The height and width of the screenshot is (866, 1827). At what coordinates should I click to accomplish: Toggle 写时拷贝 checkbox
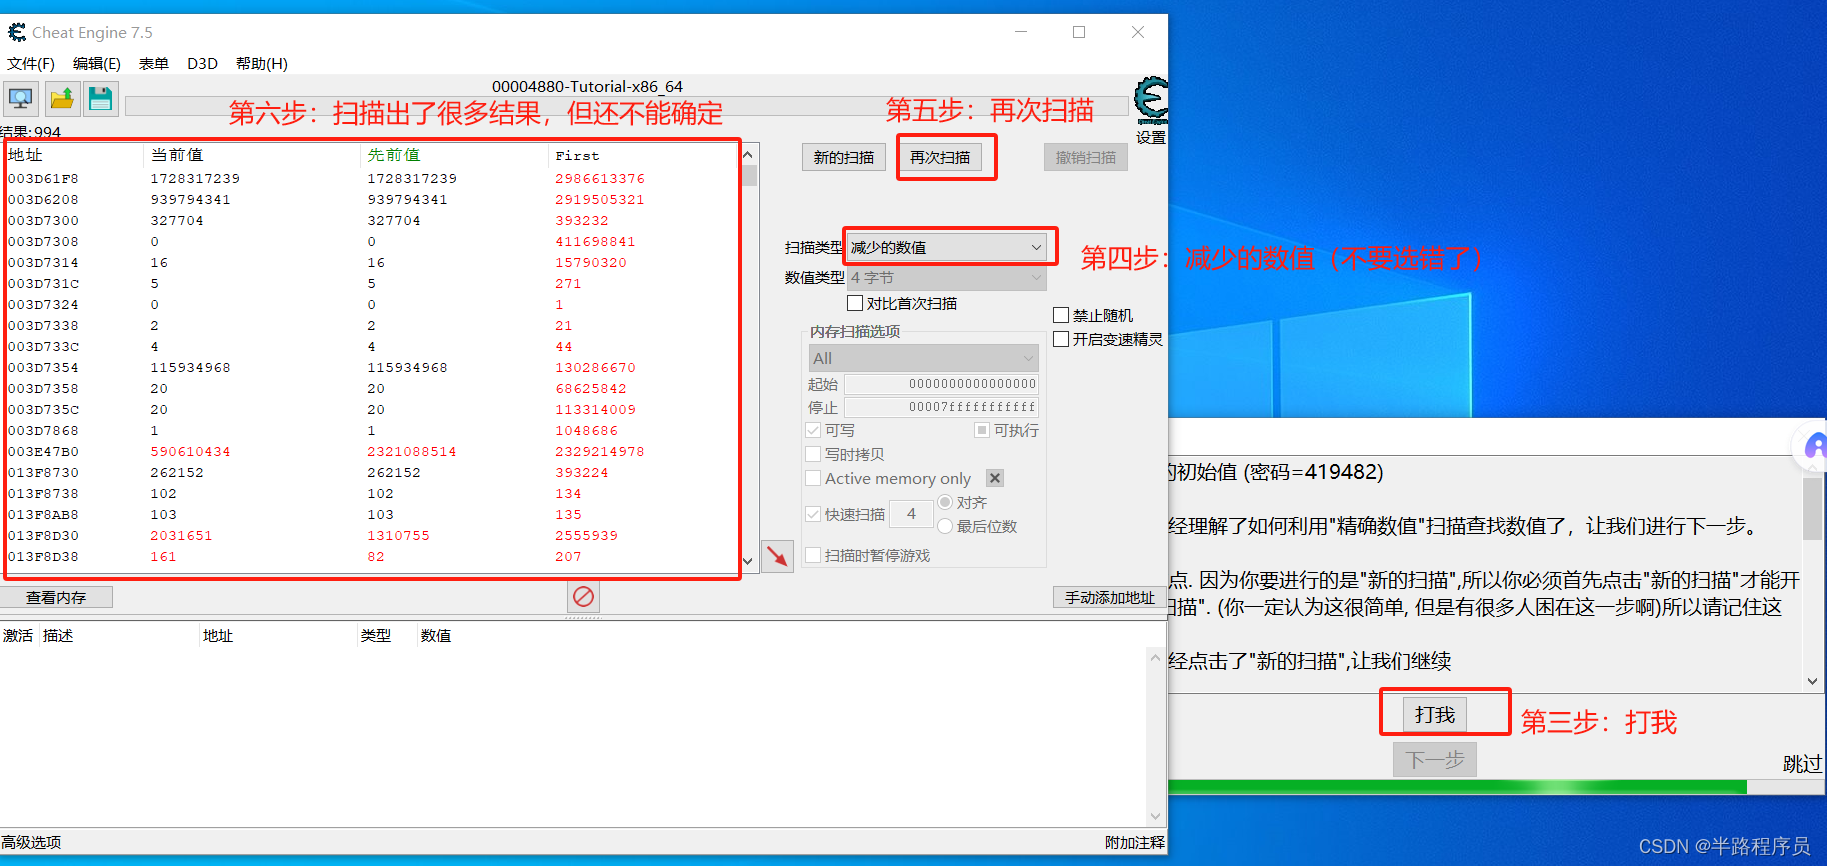tap(813, 454)
